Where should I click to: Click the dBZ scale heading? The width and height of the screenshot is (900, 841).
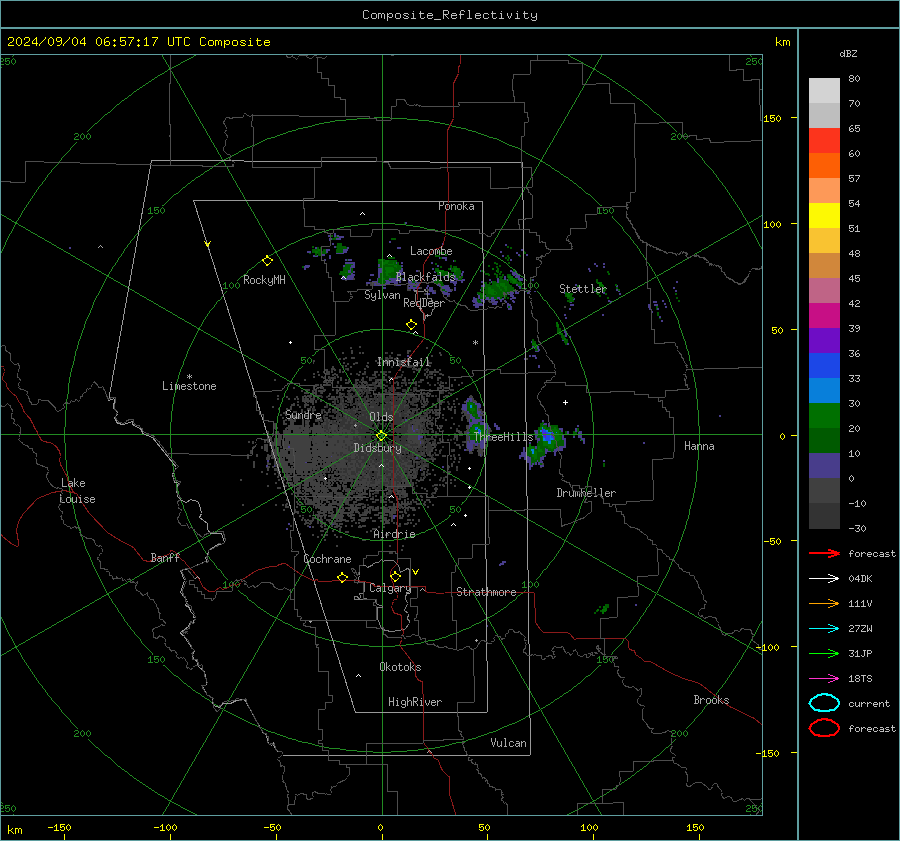click(848, 53)
